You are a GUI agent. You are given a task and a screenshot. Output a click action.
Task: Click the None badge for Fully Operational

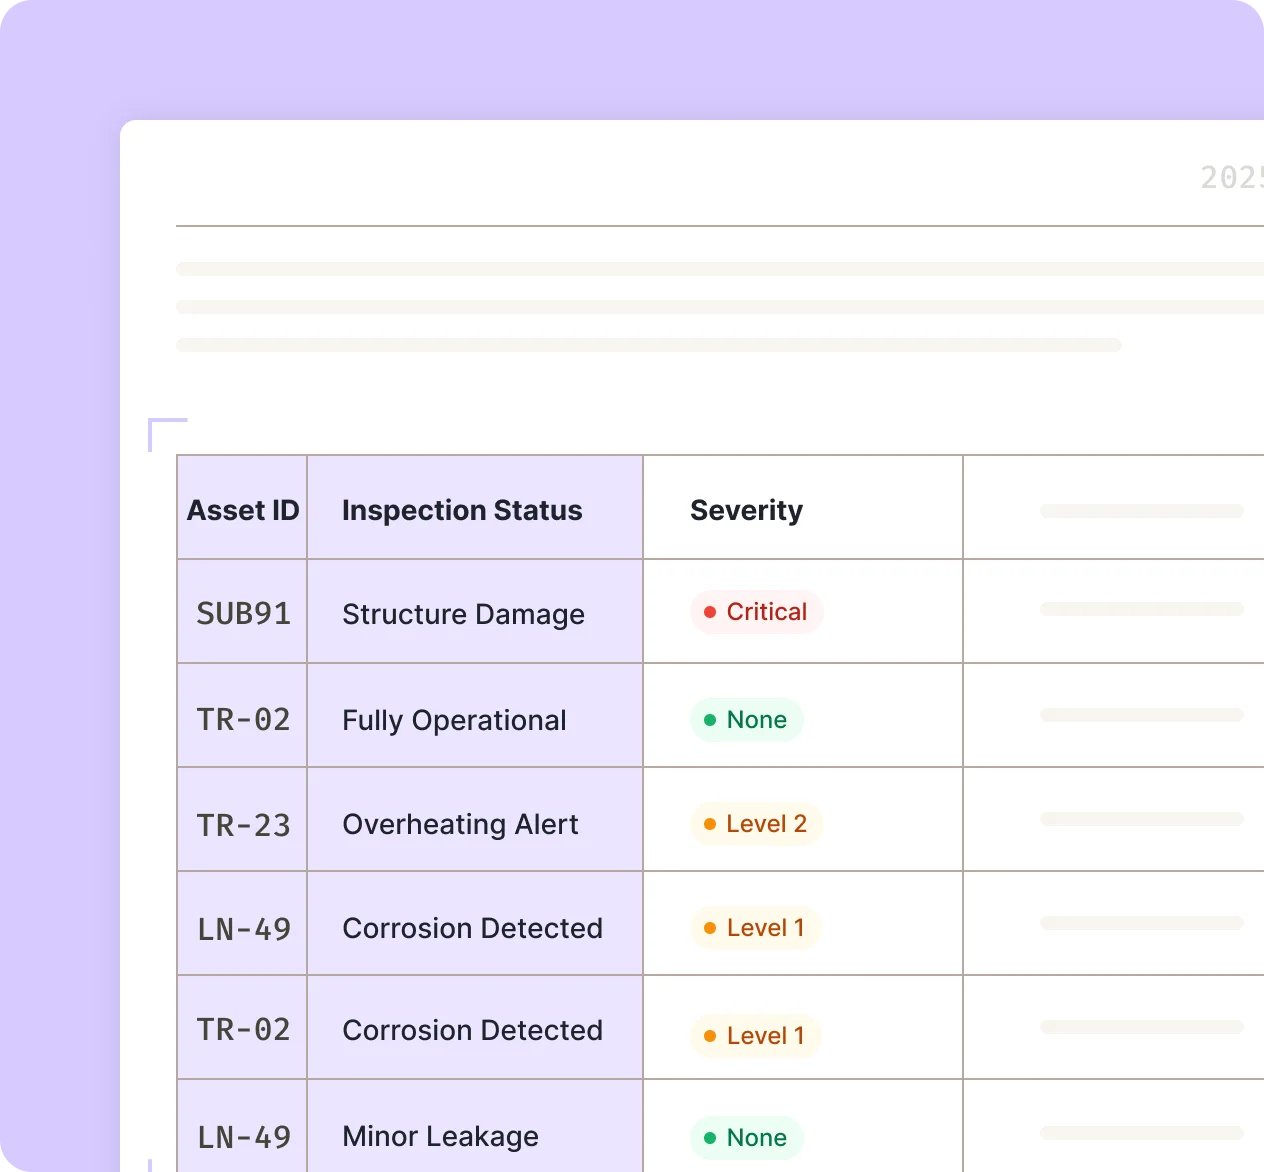coord(746,720)
